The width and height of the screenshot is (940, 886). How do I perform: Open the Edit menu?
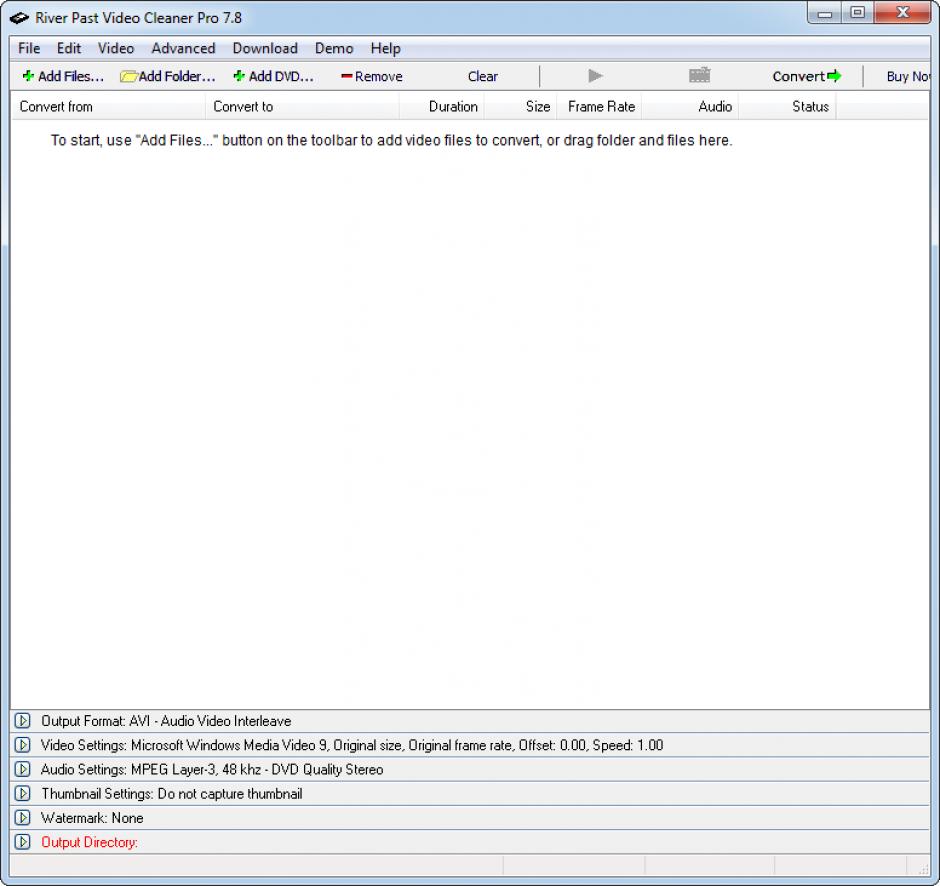pos(68,49)
